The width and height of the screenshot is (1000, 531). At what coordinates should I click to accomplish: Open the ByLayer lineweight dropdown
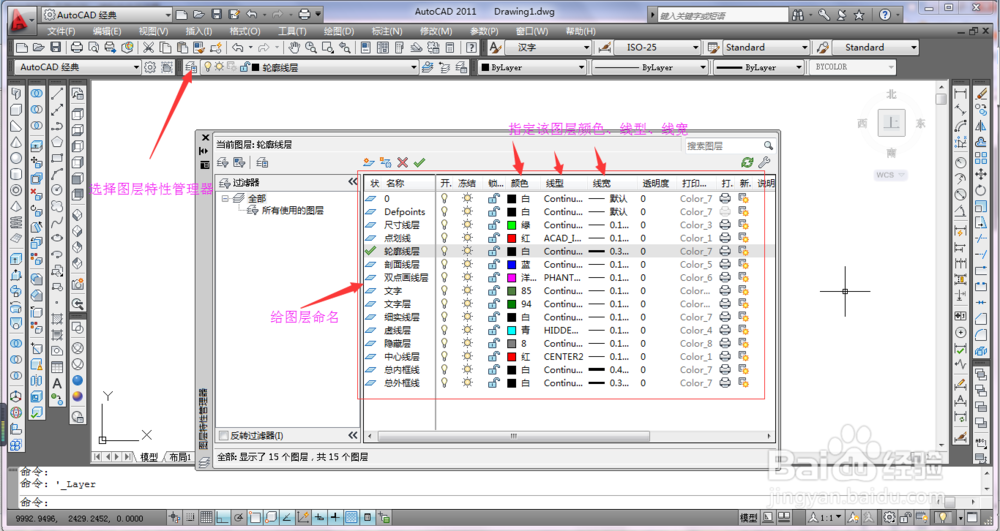tap(798, 67)
